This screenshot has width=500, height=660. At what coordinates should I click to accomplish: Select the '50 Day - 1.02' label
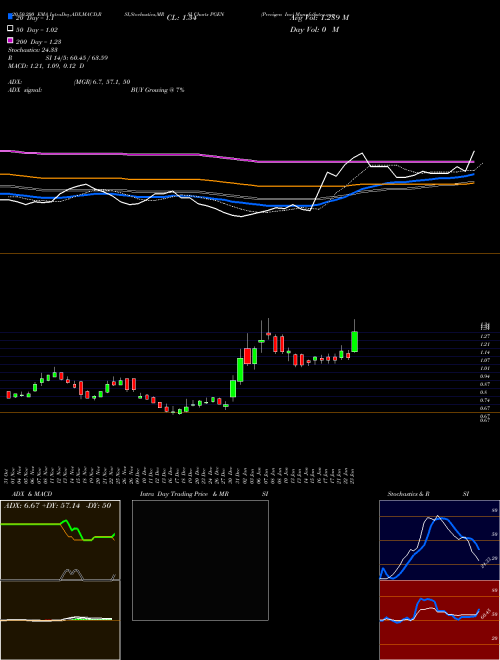tap(37, 30)
